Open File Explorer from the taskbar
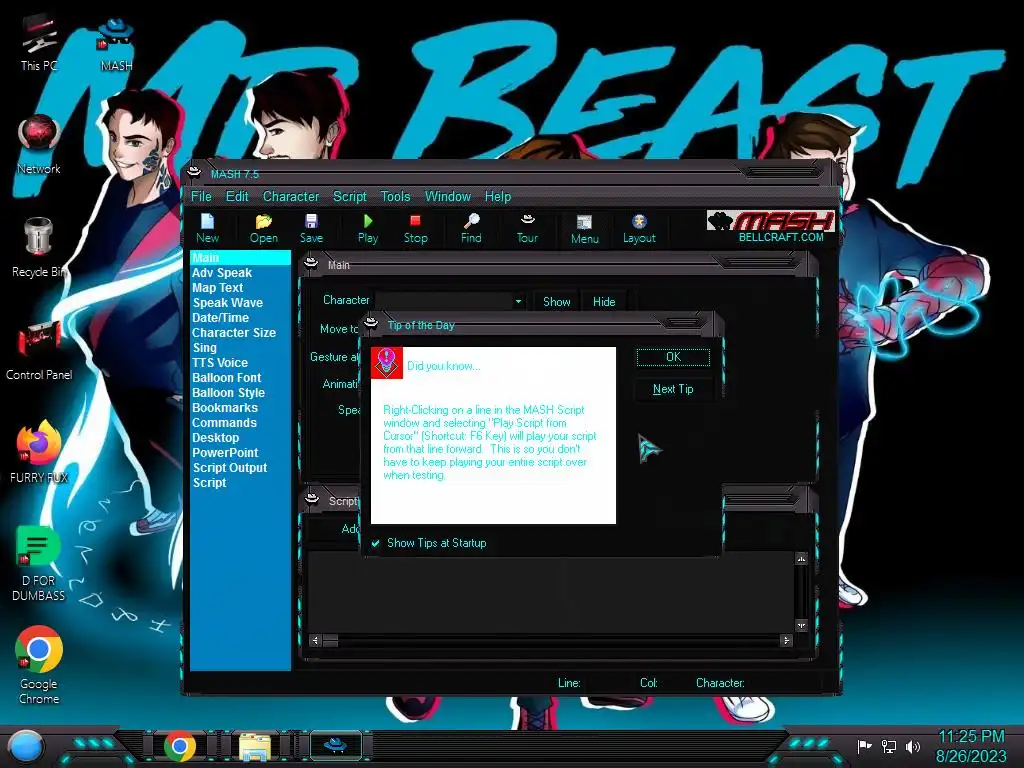This screenshot has height=768, width=1024. coord(255,746)
